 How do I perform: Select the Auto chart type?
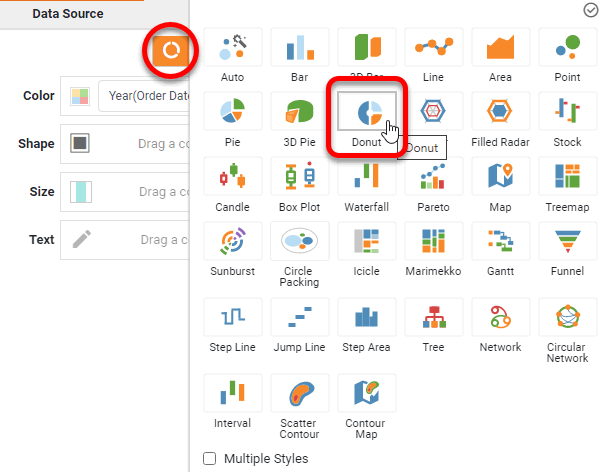tap(233, 51)
